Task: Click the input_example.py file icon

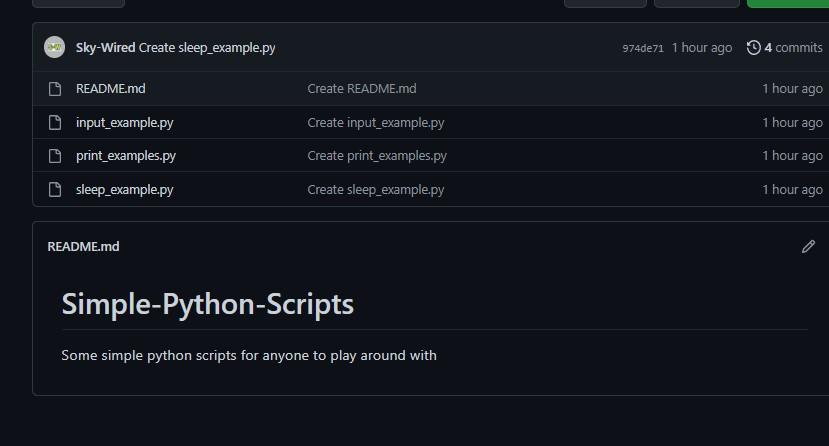Action: click(x=56, y=123)
